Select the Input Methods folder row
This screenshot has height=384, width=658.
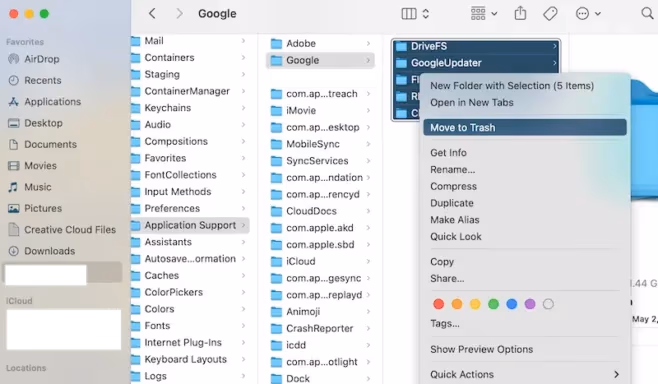190,192
